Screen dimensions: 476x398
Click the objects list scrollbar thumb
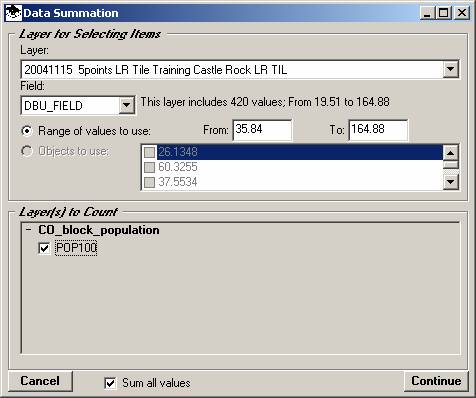[x=450, y=165]
